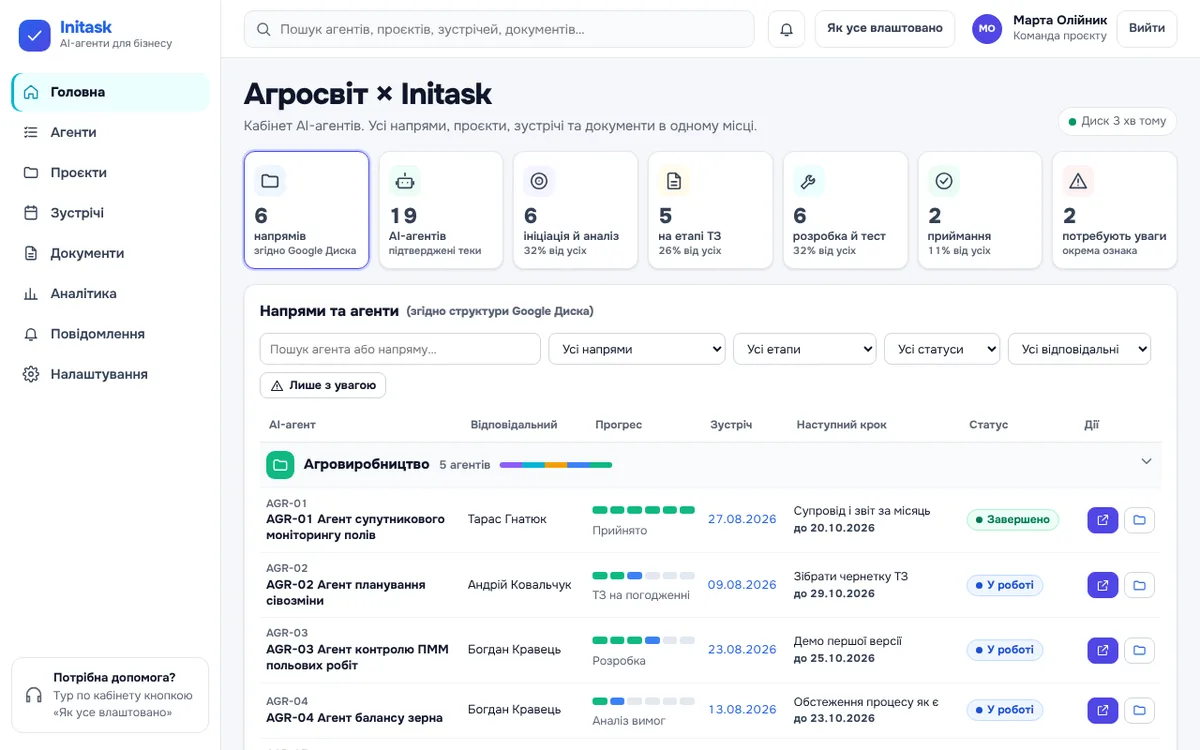The width and height of the screenshot is (1200, 750).
Task: Focus the global search field
Action: (499, 29)
